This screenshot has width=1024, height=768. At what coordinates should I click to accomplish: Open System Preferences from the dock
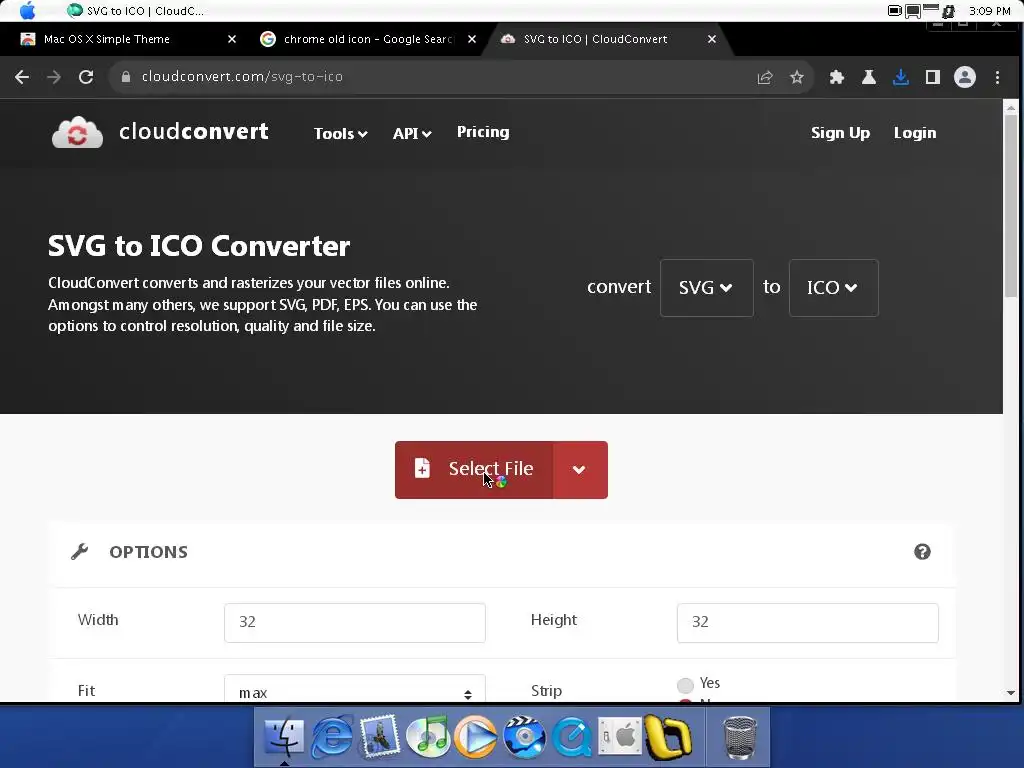click(x=619, y=737)
